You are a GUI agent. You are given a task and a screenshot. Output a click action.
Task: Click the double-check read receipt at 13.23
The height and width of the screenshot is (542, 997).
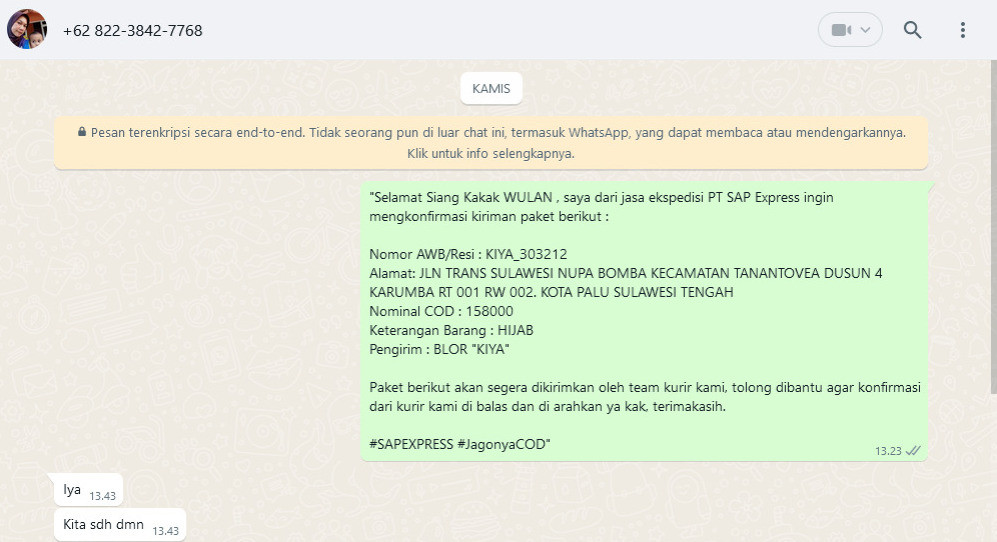(x=913, y=450)
